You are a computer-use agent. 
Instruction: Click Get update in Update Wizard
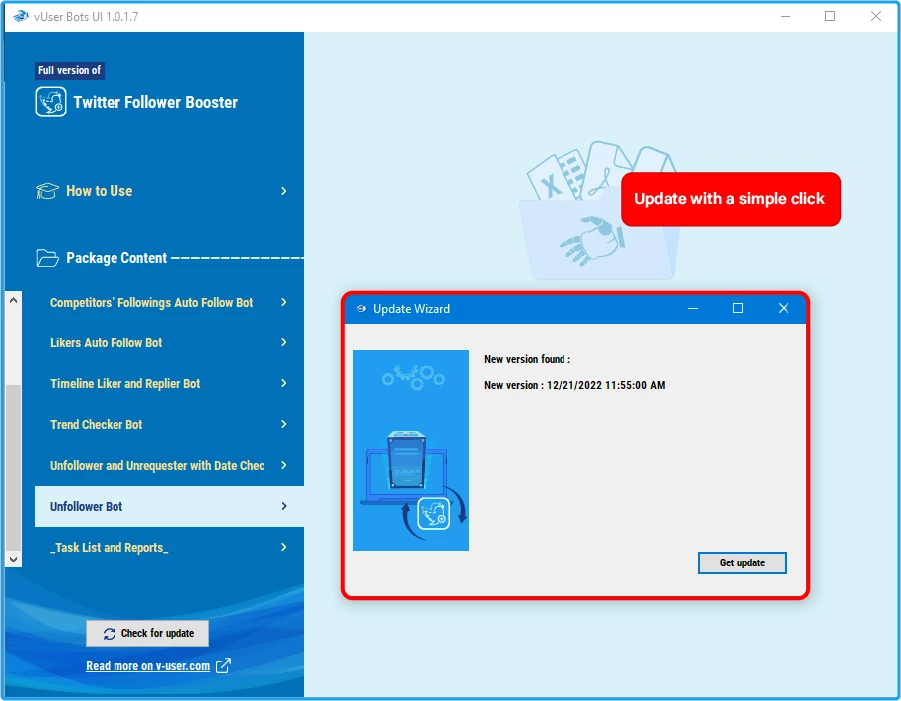pyautogui.click(x=742, y=563)
